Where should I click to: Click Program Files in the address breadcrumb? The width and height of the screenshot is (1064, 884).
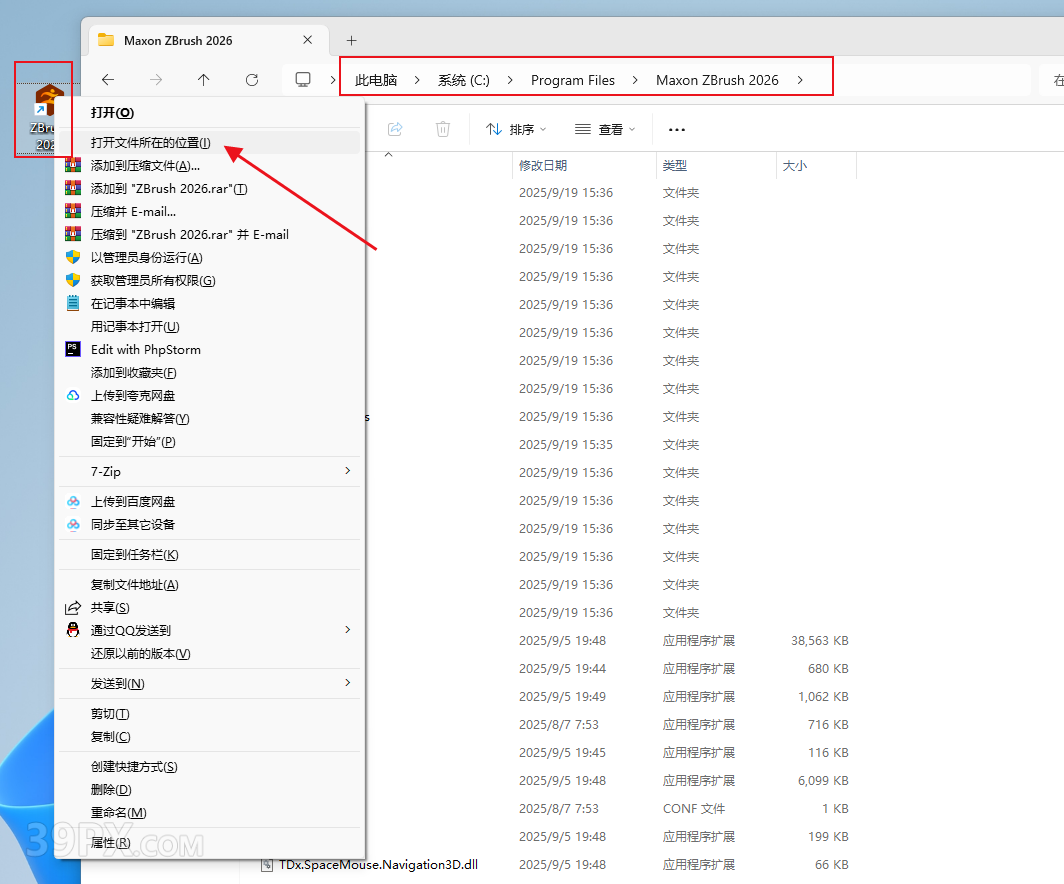pyautogui.click(x=572, y=80)
